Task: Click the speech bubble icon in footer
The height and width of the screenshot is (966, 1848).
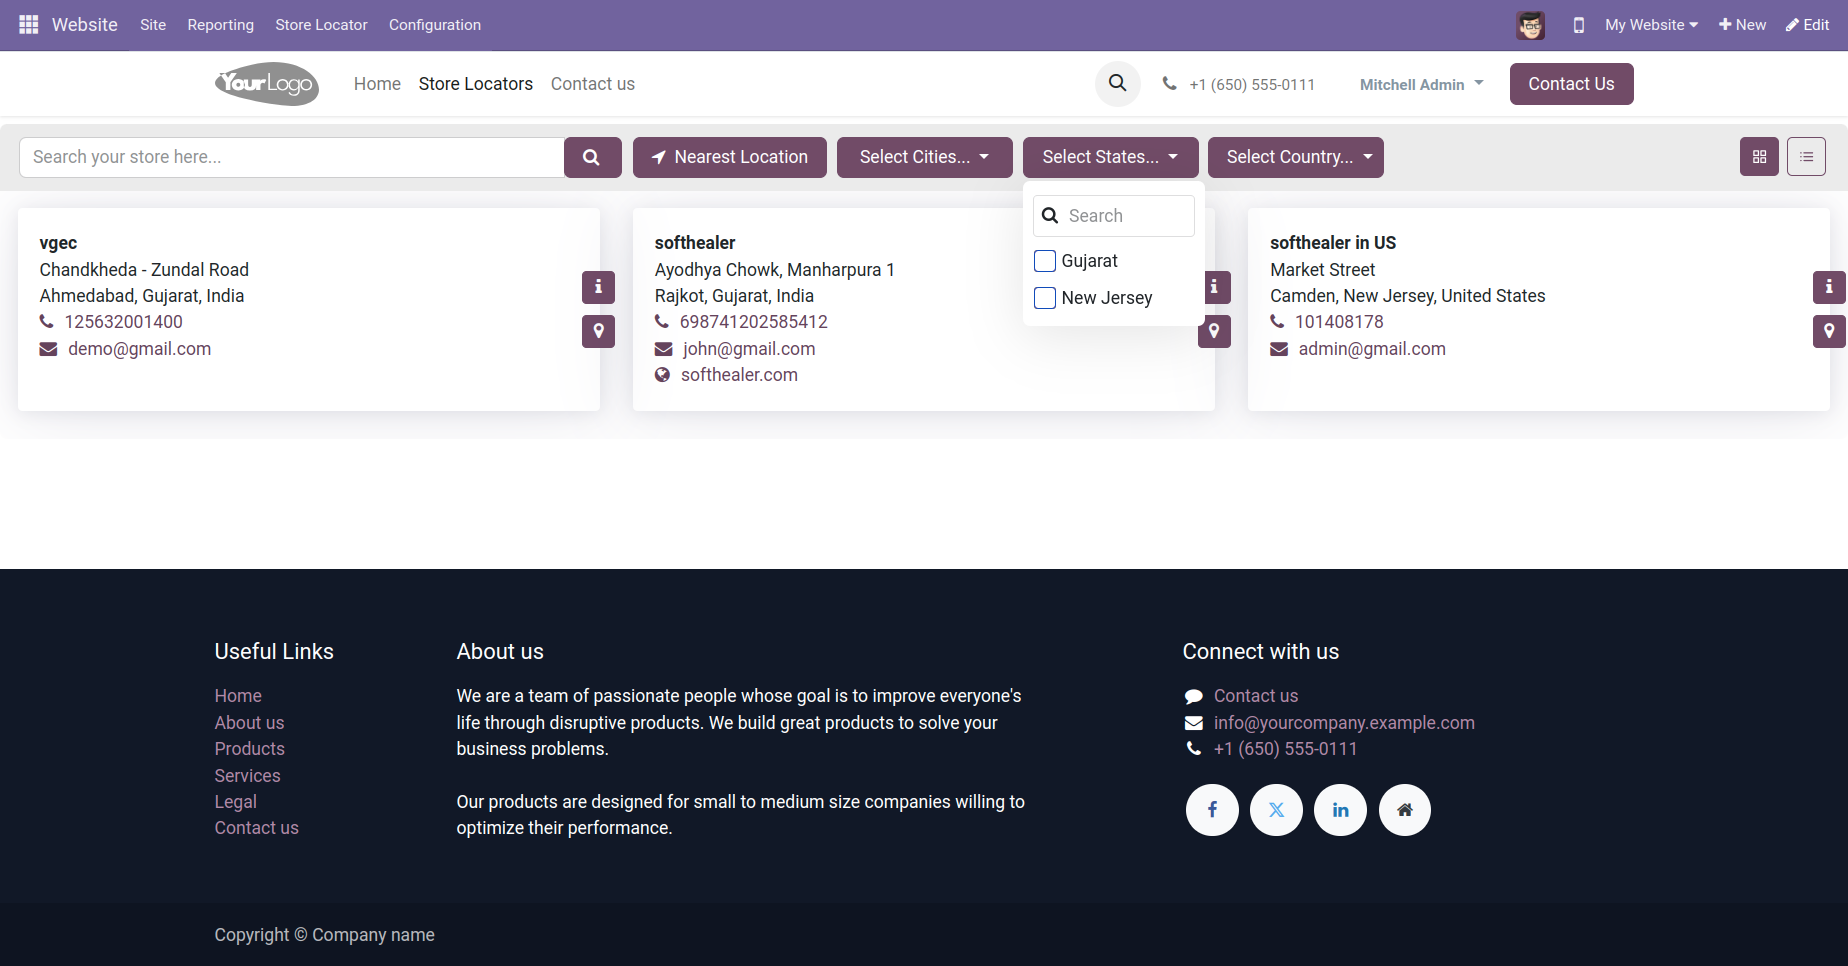Action: pos(1194,696)
